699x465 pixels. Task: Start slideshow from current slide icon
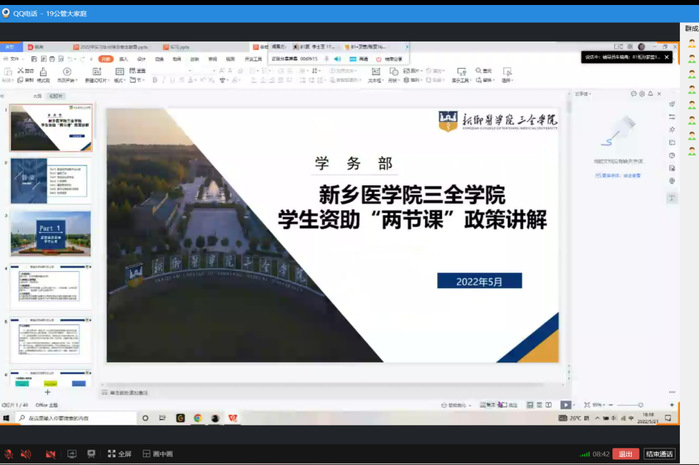(x=67, y=72)
